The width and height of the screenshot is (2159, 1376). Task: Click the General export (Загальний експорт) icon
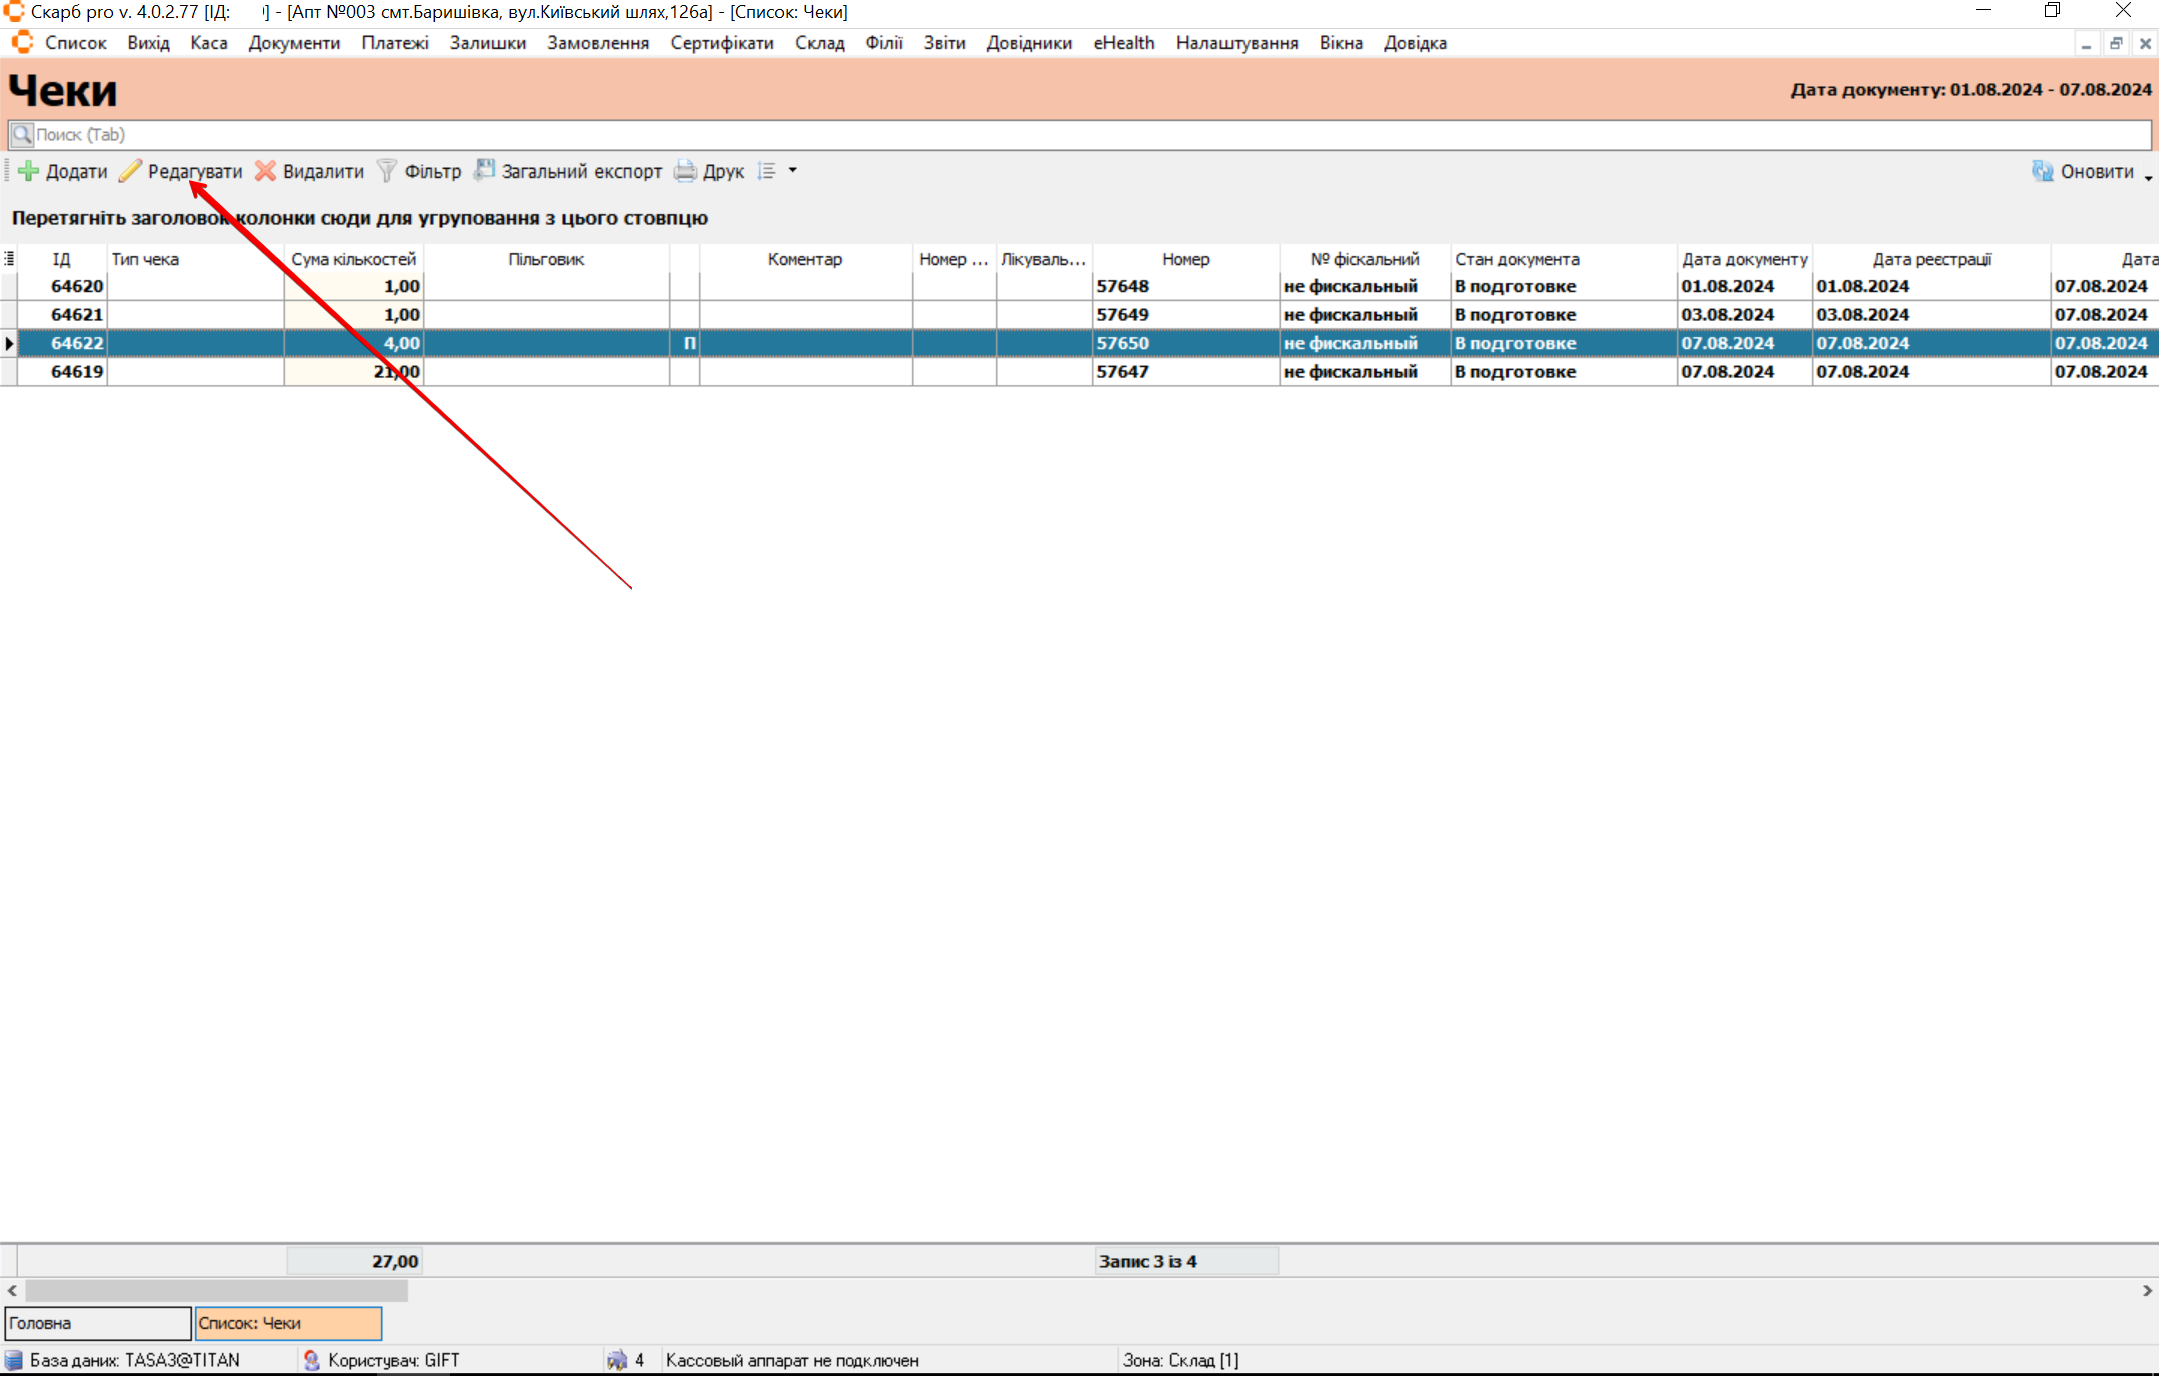[x=484, y=171]
